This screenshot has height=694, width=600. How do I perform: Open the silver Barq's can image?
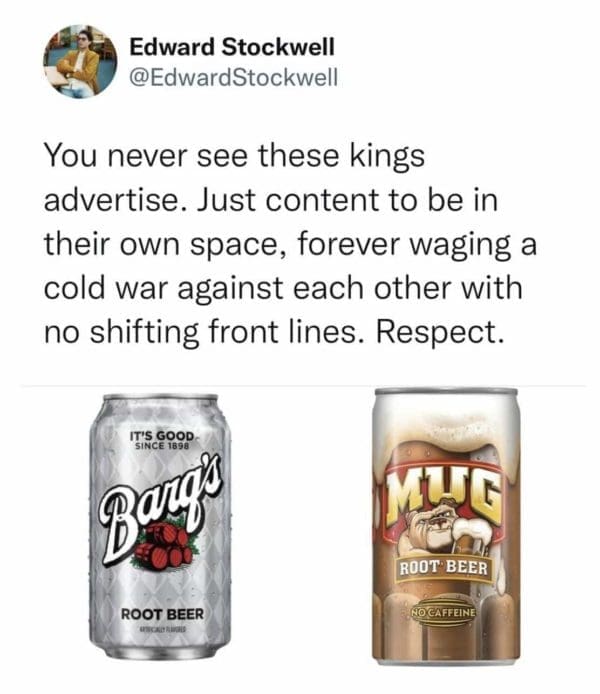coord(161,526)
